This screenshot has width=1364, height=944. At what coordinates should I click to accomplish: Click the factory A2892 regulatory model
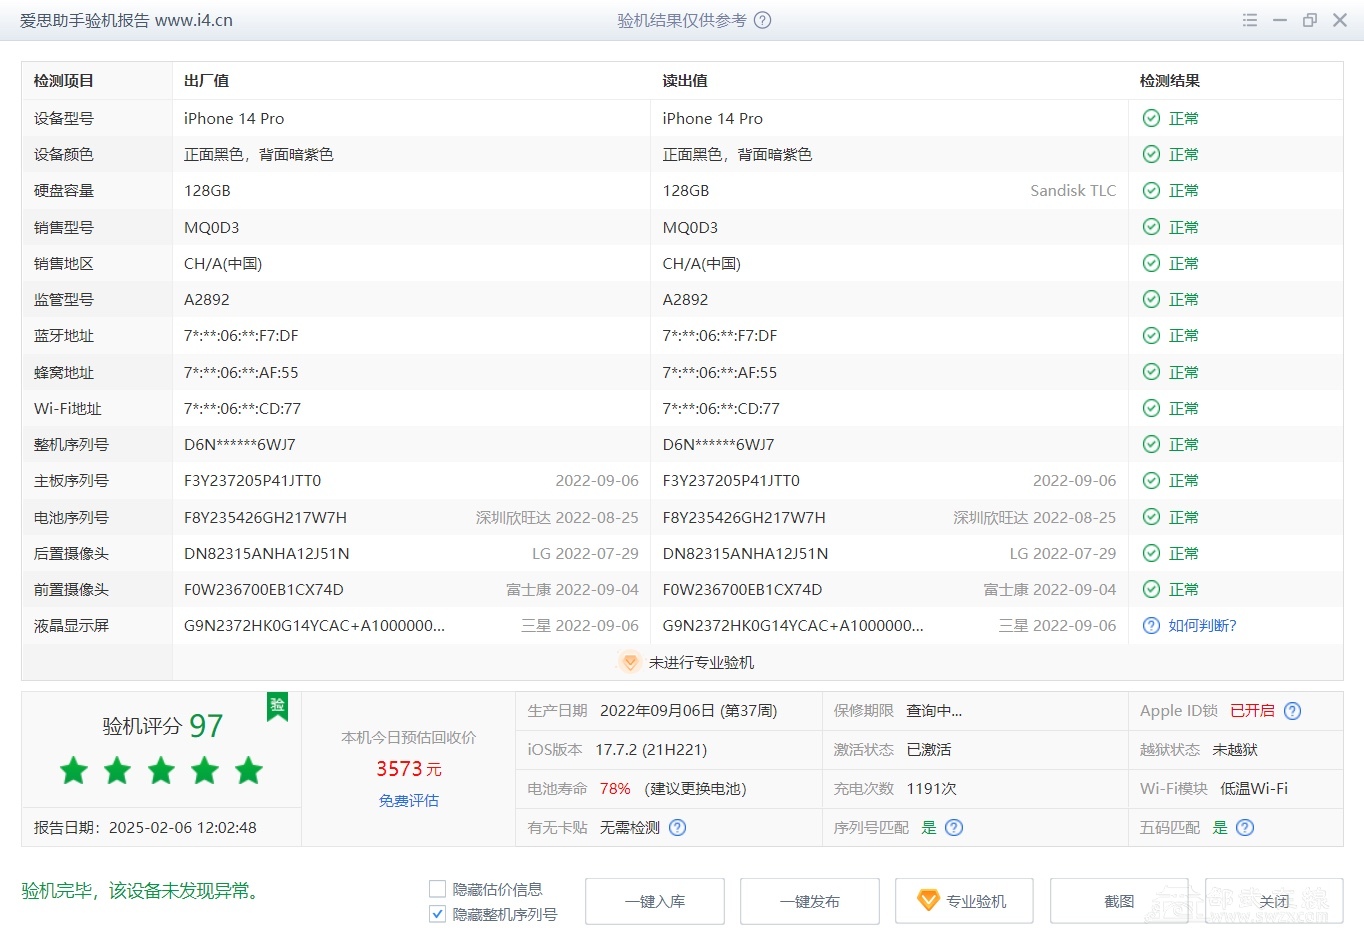coord(207,299)
